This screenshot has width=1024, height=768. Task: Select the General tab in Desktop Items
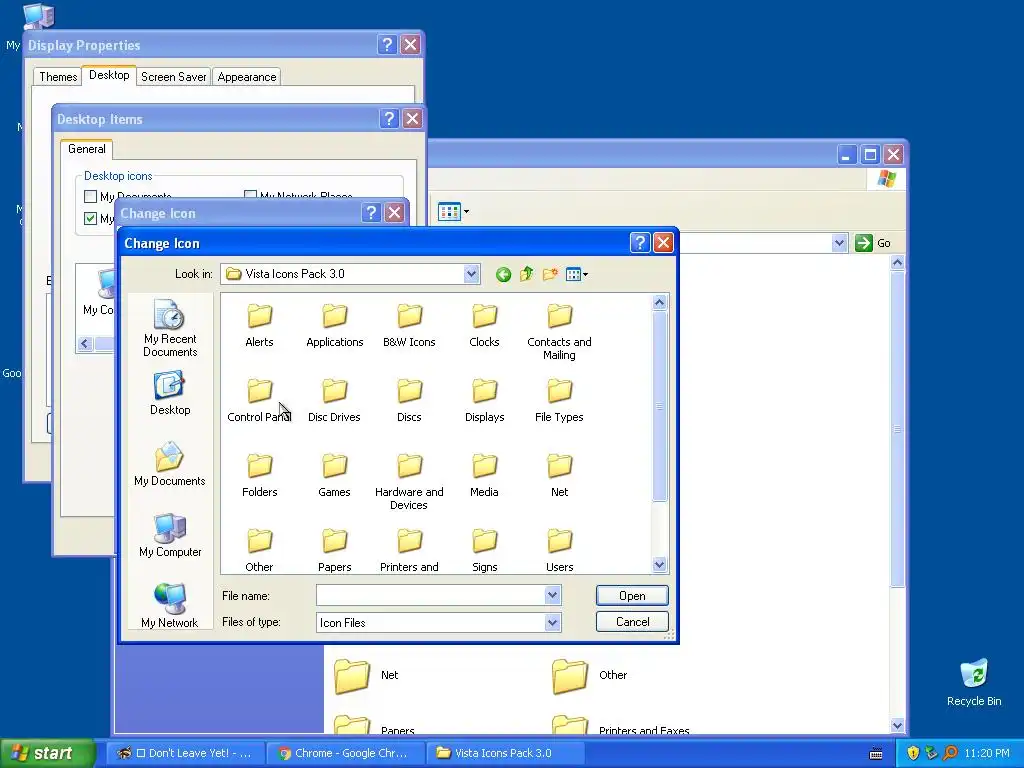(x=87, y=149)
